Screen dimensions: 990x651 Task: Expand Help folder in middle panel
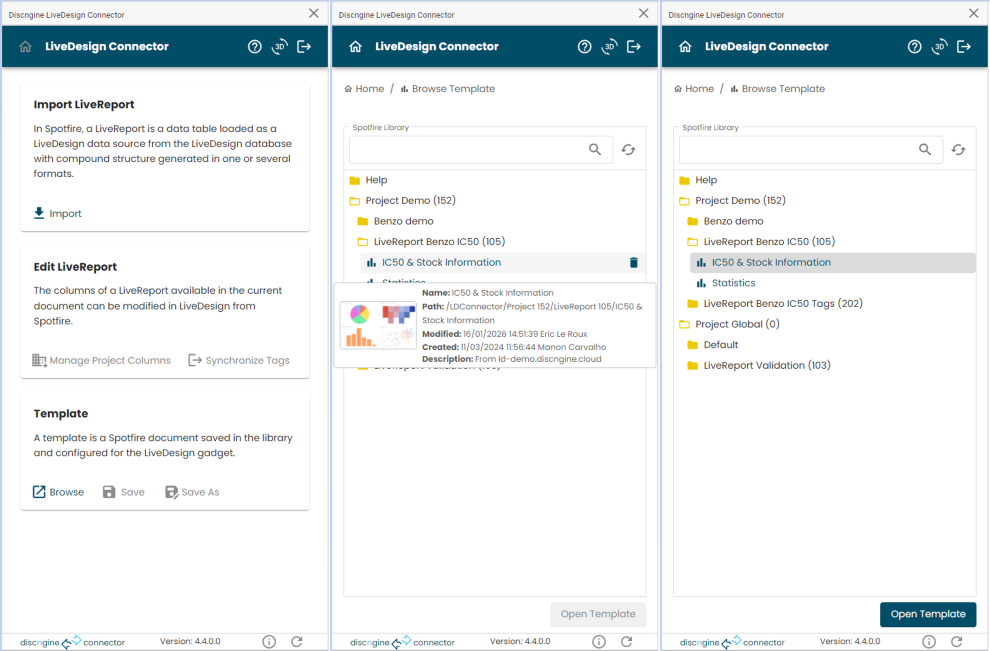tap(368, 180)
